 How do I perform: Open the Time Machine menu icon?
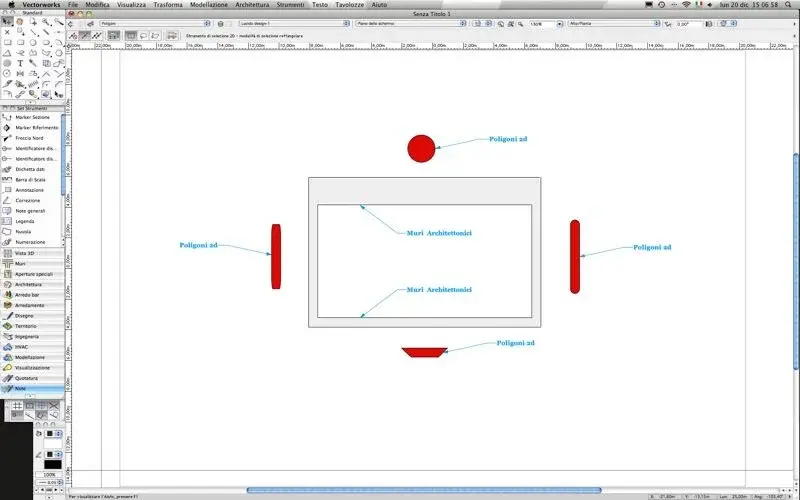point(662,5)
